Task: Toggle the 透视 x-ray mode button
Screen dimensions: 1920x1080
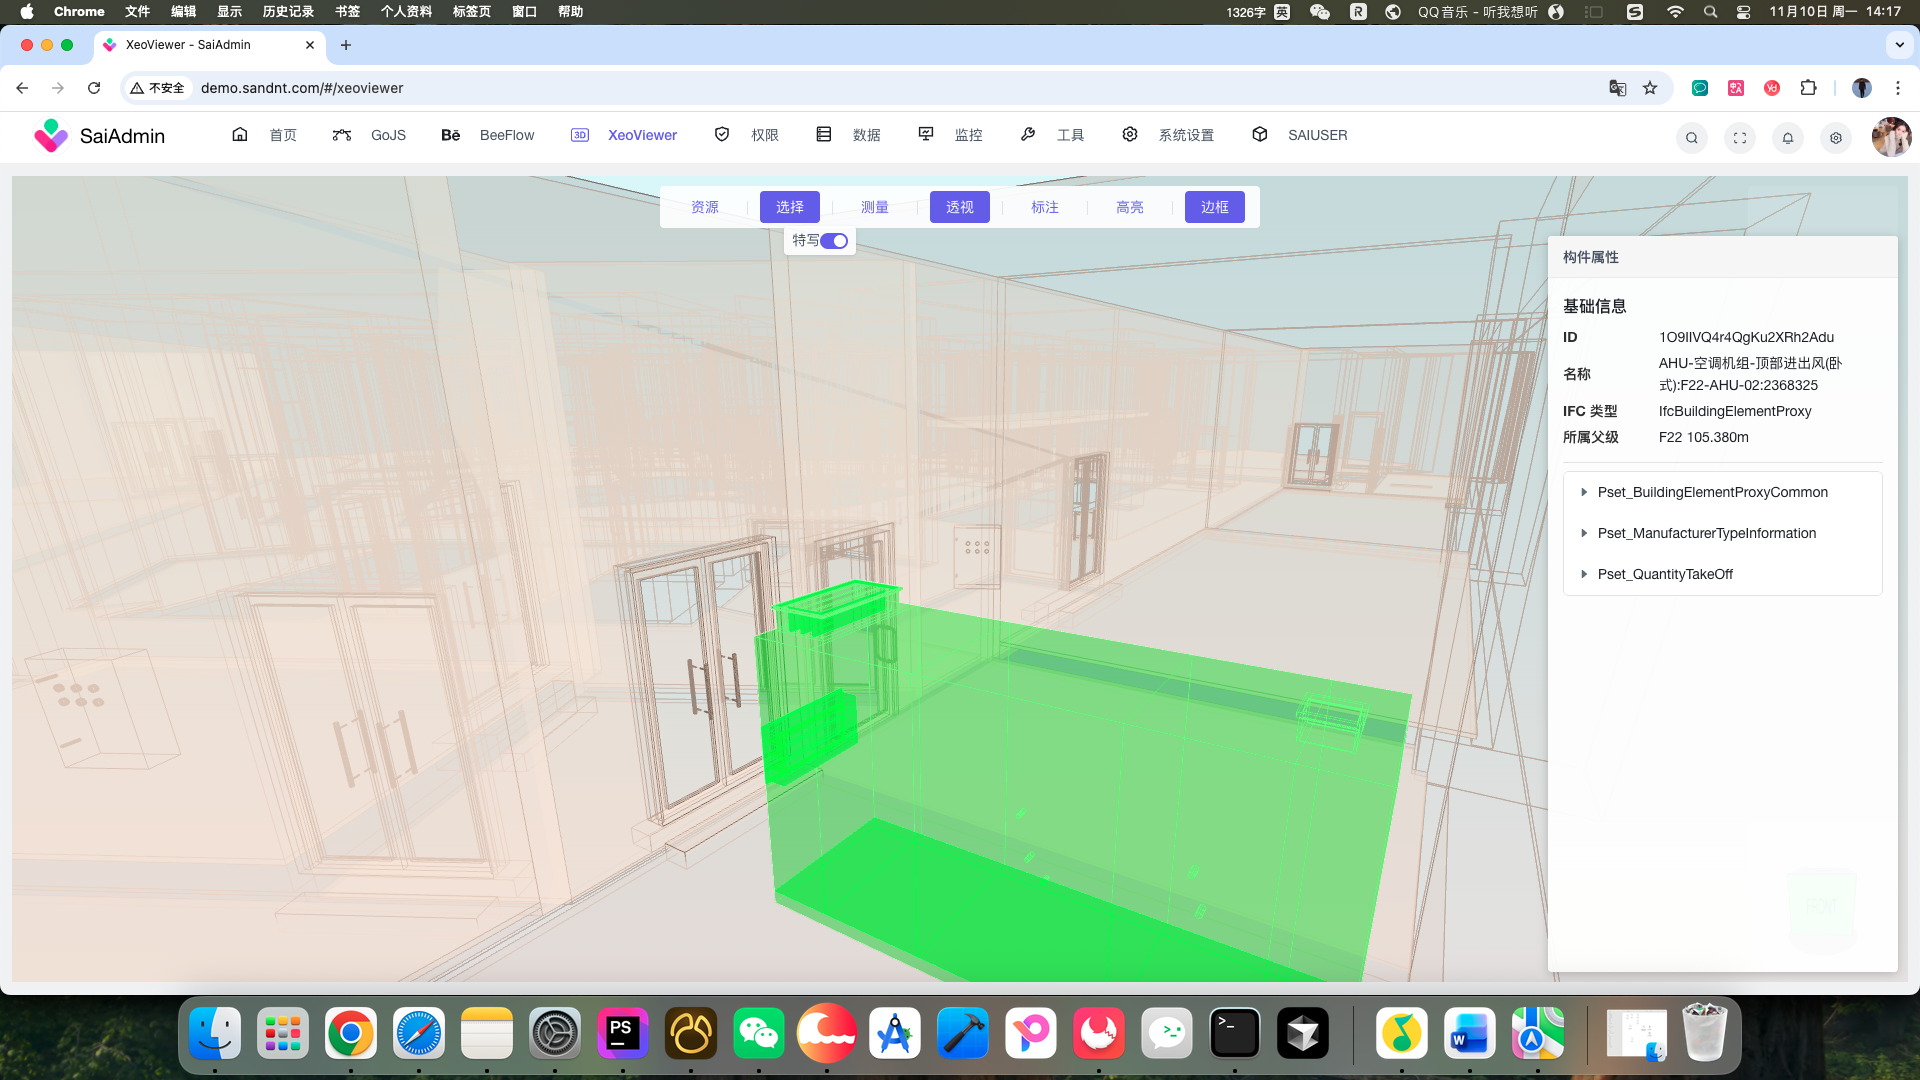Action: coord(959,207)
